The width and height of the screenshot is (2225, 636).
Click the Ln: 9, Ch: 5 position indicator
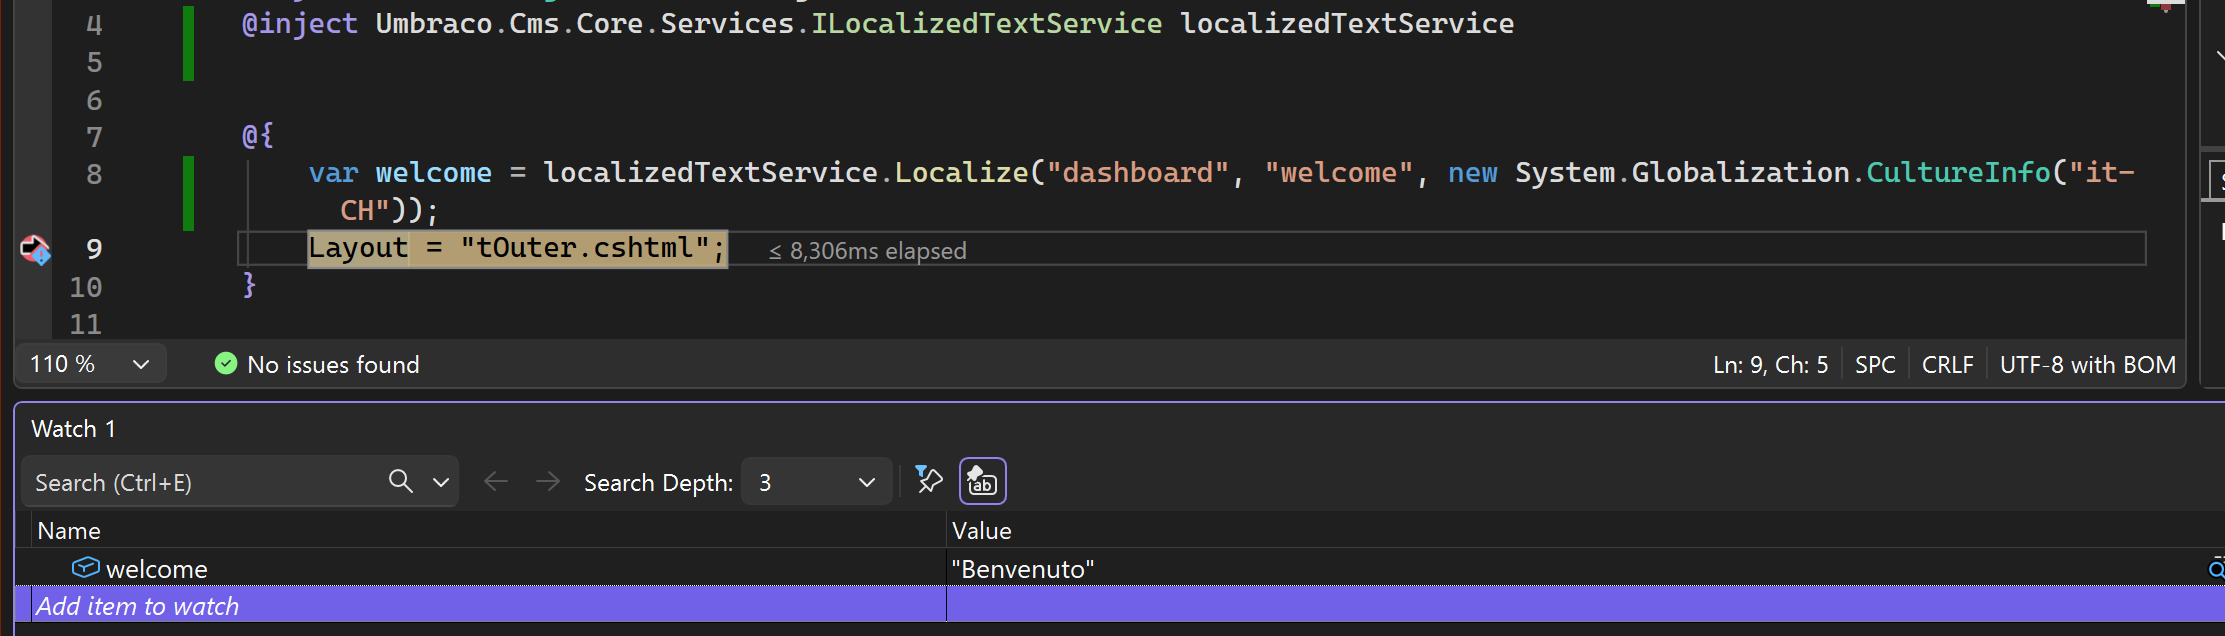1770,365
